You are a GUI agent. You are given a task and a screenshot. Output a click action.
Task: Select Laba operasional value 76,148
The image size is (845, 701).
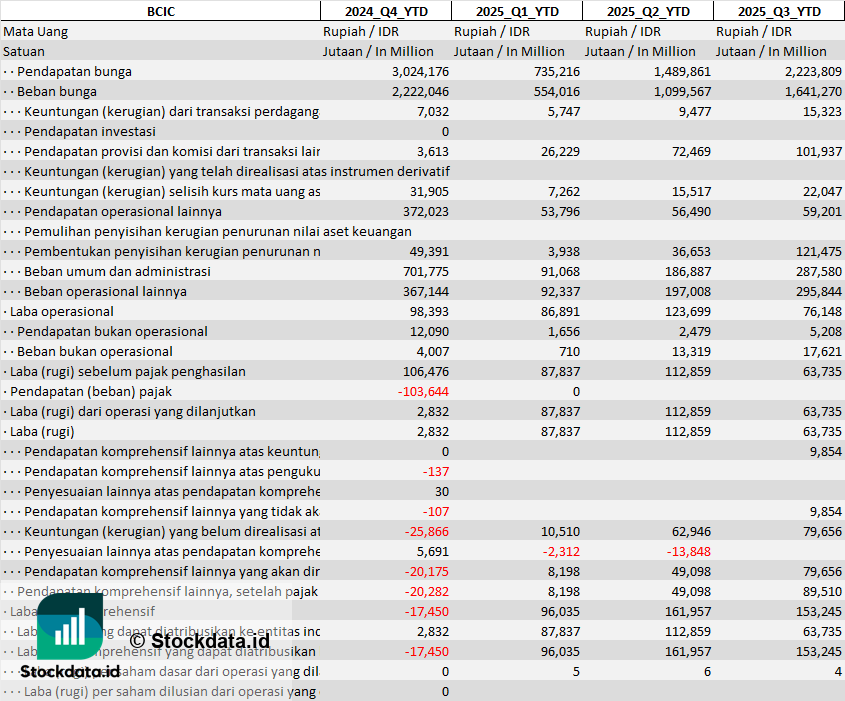(x=822, y=311)
